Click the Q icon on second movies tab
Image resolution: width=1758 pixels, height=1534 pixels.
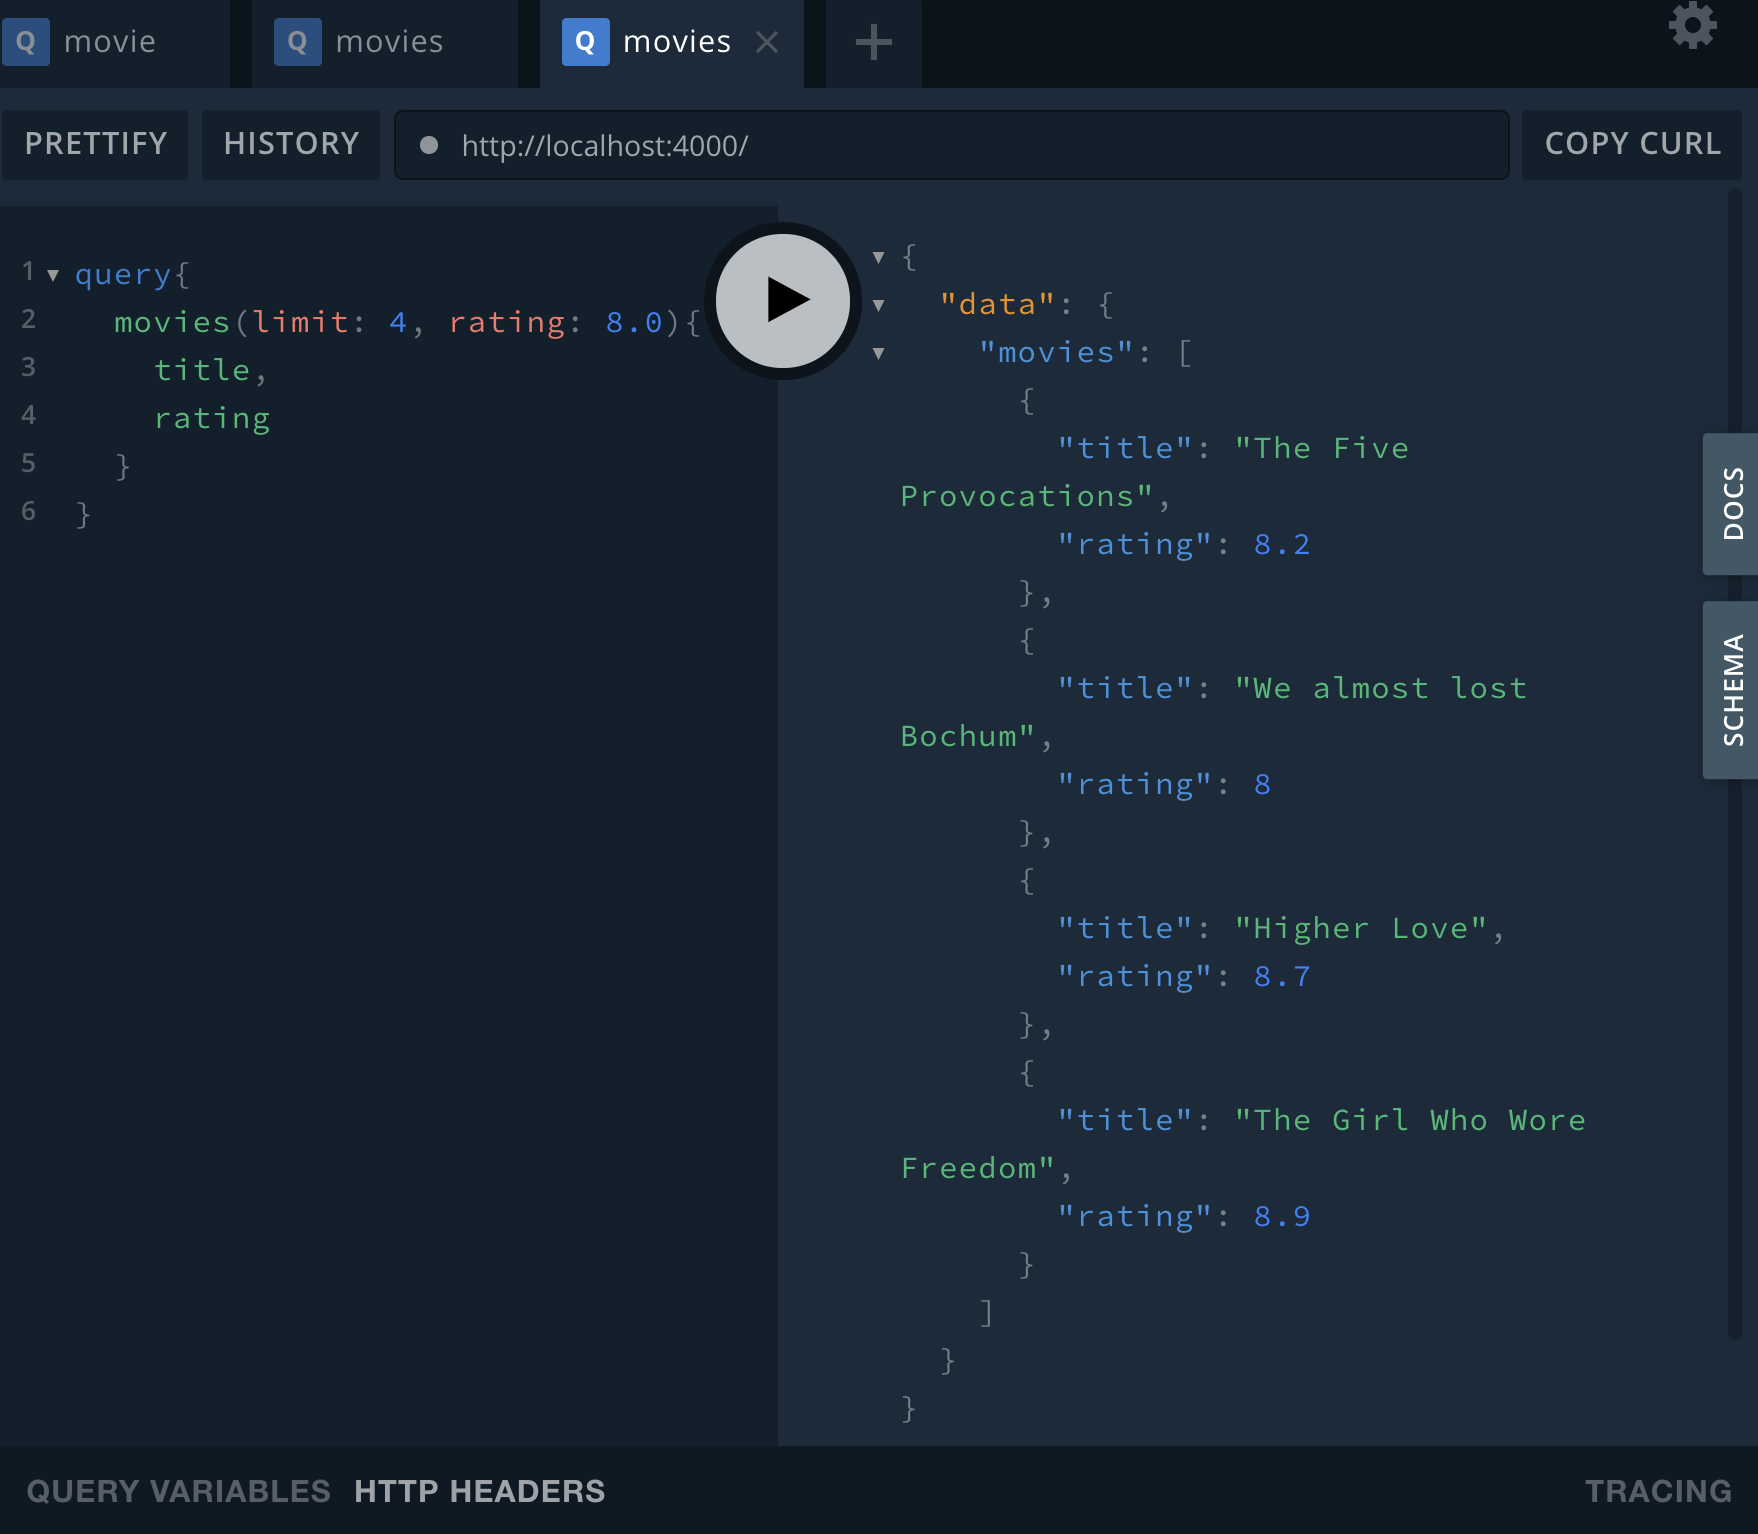(297, 42)
